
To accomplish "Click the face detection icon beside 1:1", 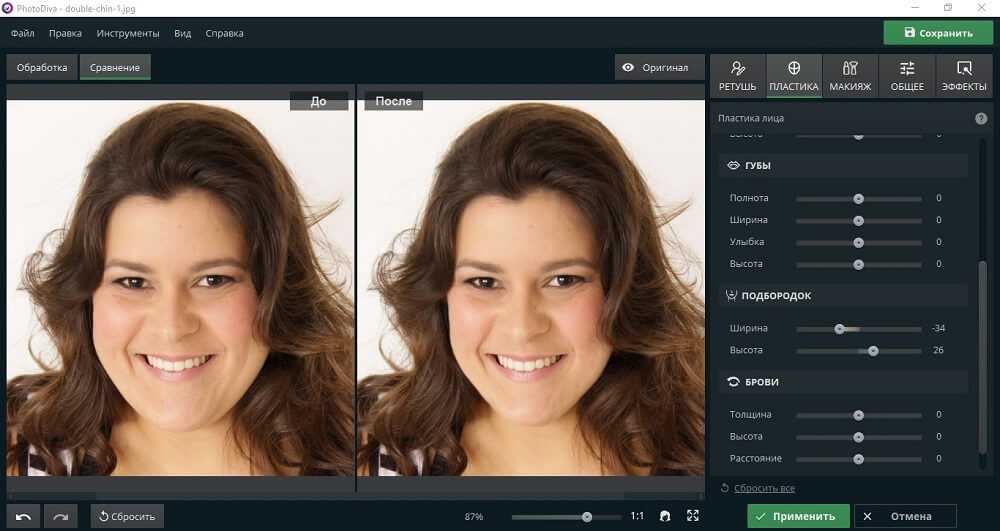I will pos(665,516).
